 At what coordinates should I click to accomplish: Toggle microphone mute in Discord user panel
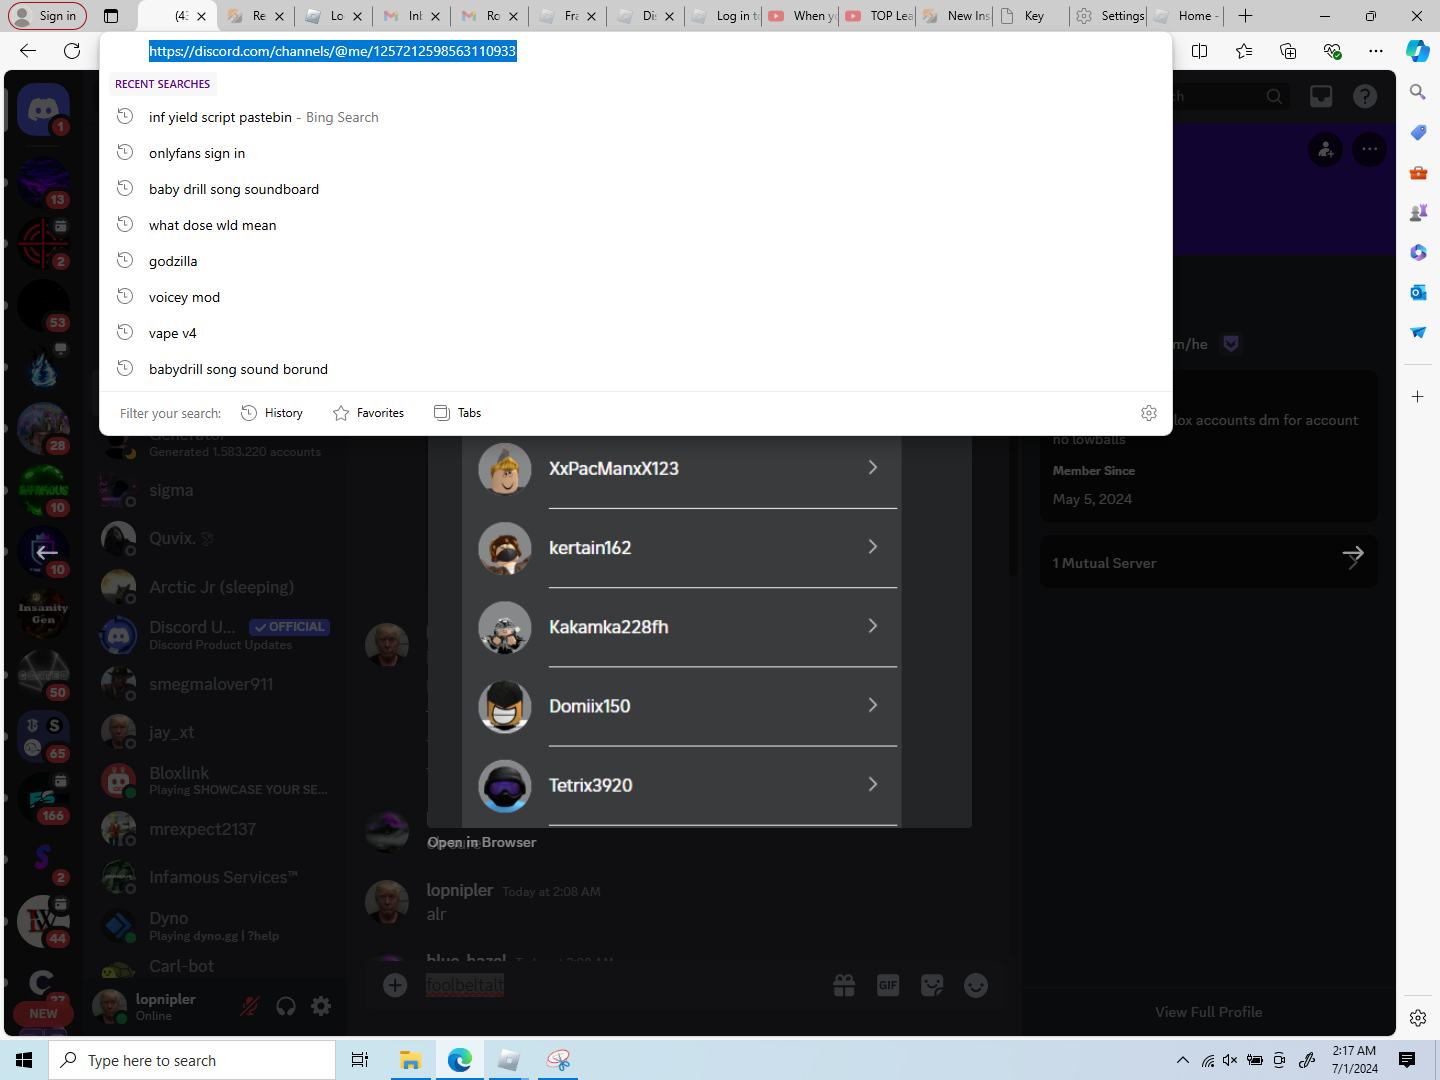250,1006
